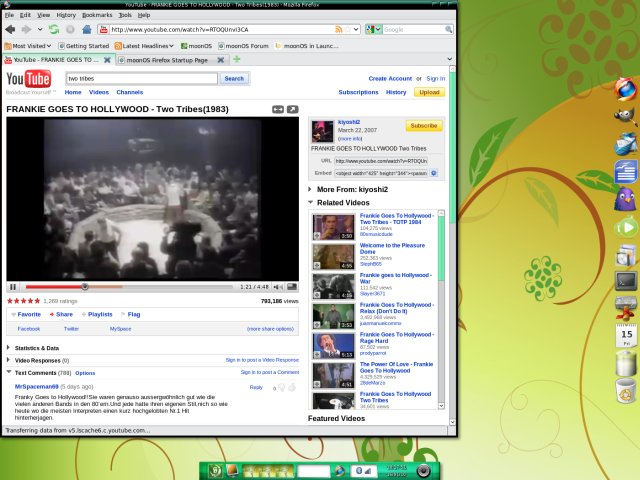Screen dimensions: 640x480
Task: Click the embed customize gear icon
Action: click(x=433, y=173)
